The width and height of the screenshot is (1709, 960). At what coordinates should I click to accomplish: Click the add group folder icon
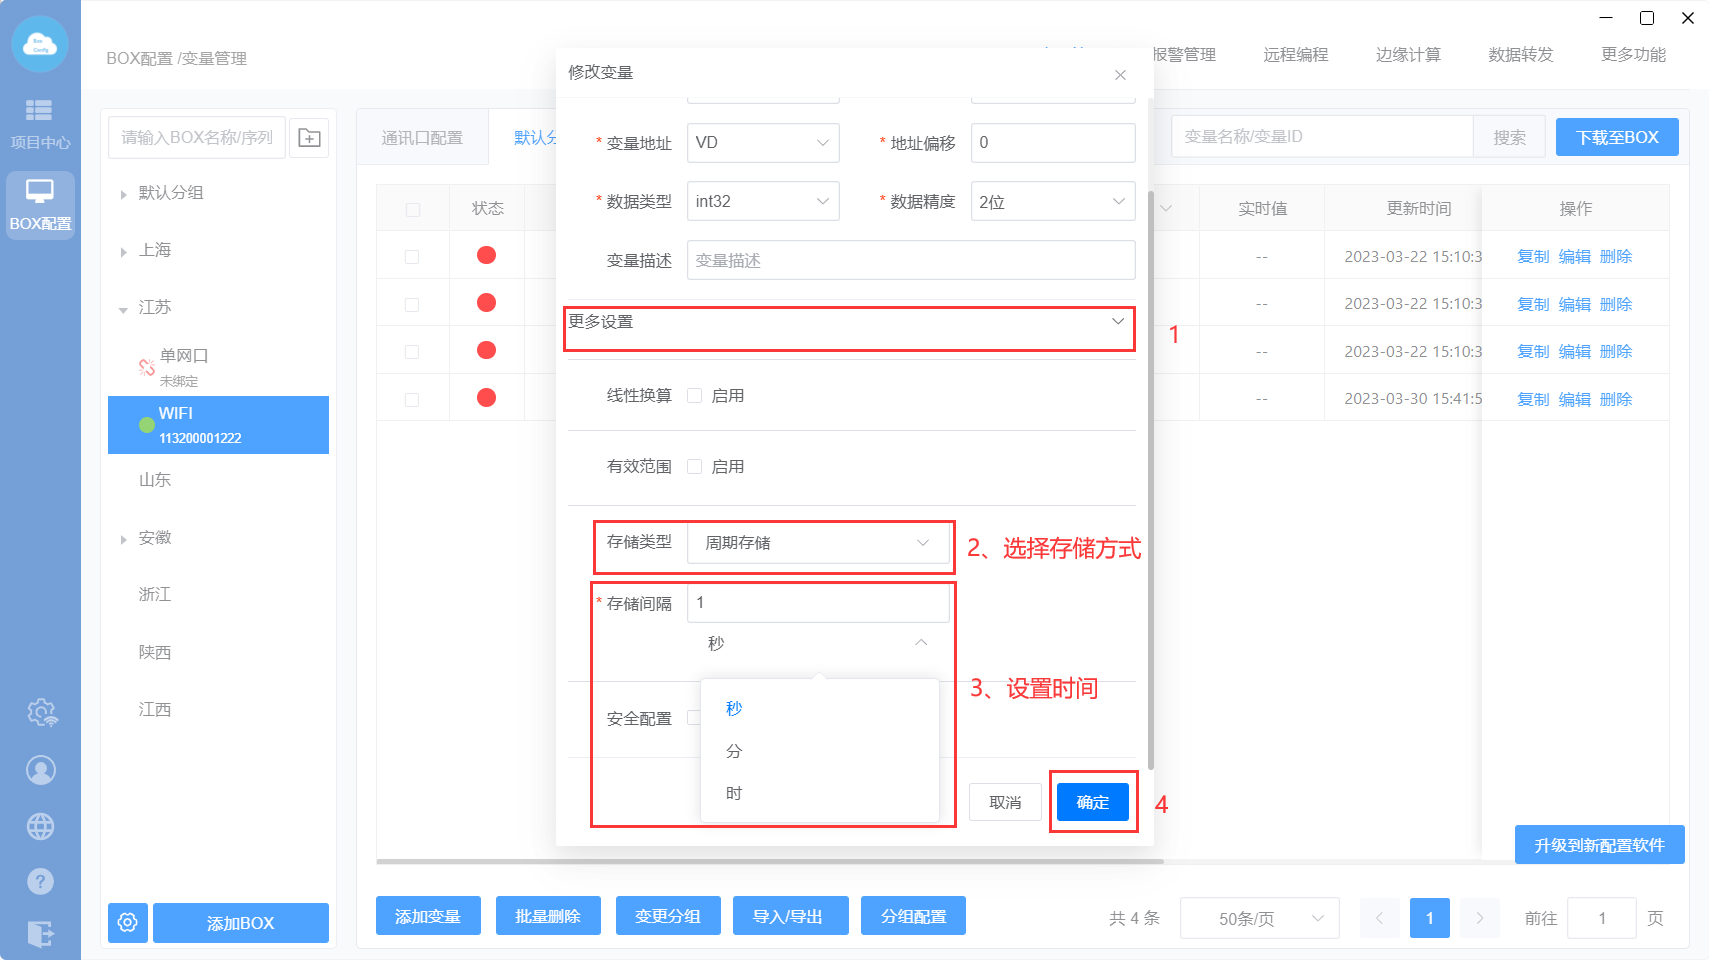tap(310, 138)
